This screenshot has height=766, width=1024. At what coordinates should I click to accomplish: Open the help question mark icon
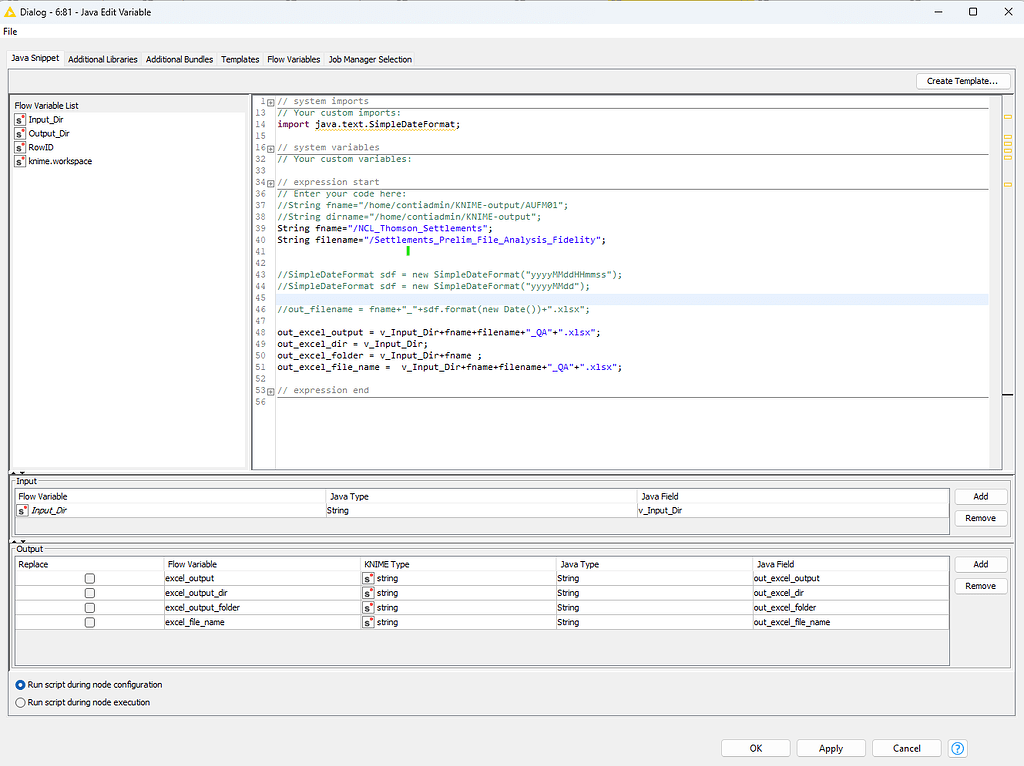(957, 748)
